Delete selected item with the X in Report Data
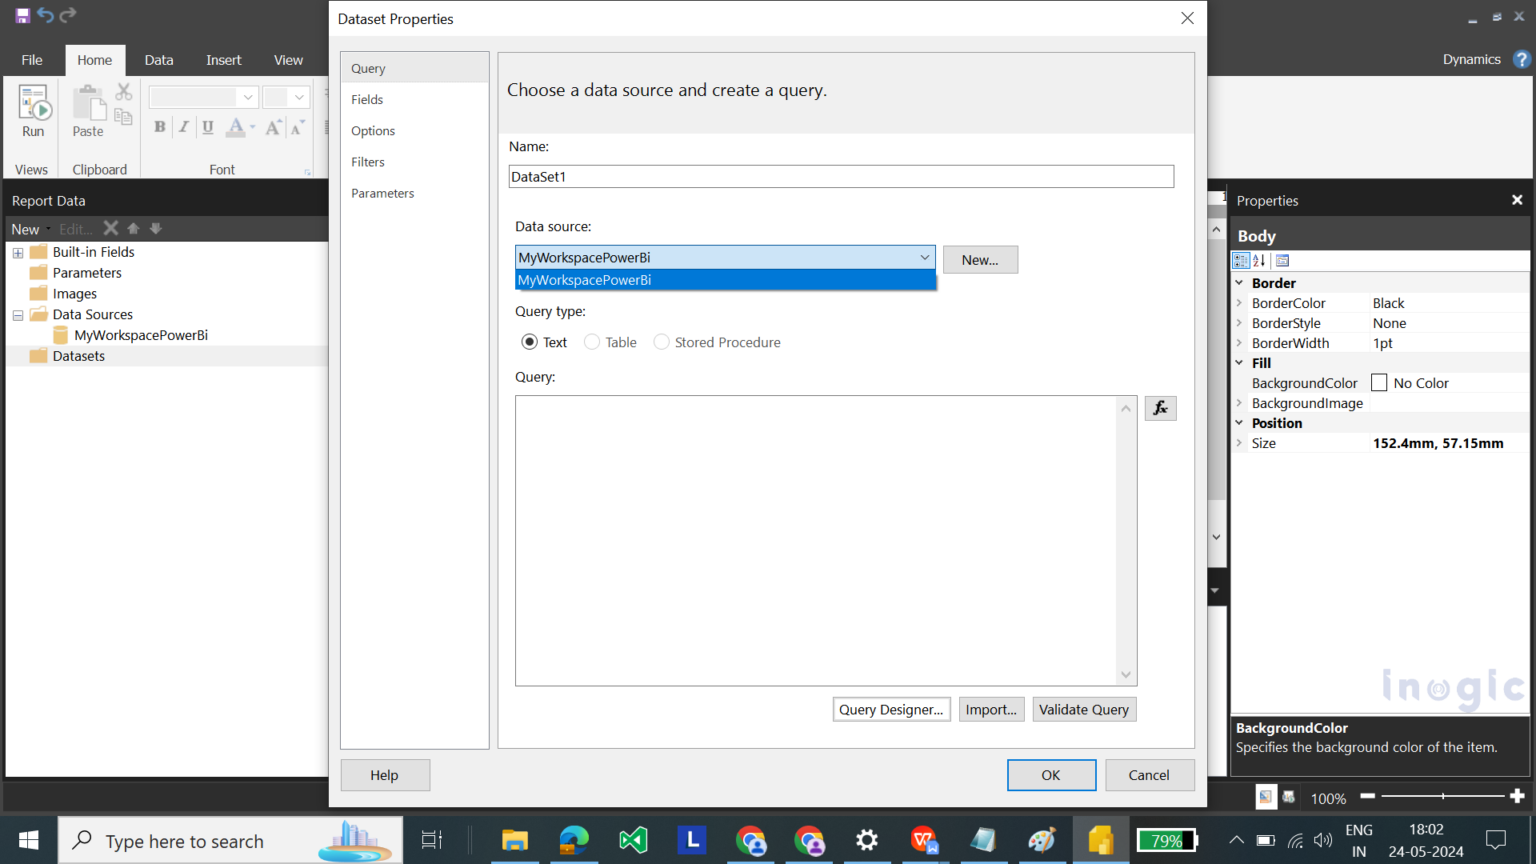Image resolution: width=1536 pixels, height=864 pixels. [110, 228]
